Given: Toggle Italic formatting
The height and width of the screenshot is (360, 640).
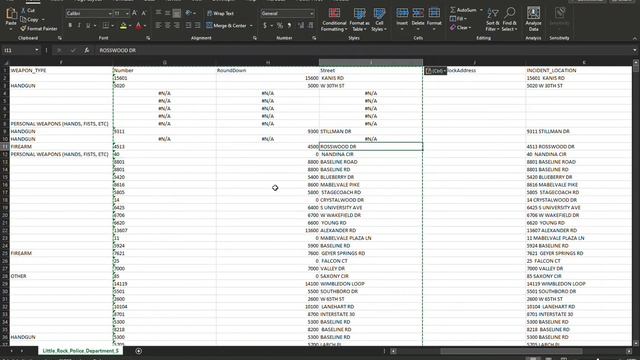Looking at the screenshot, I should click(79, 26).
